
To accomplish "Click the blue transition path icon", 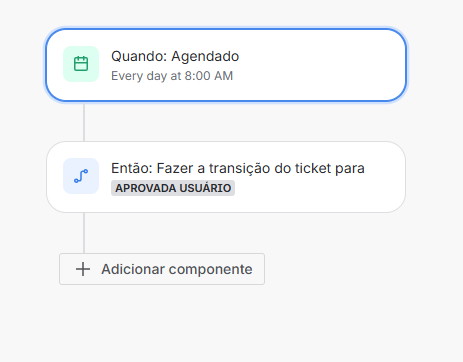I will pos(81,176).
